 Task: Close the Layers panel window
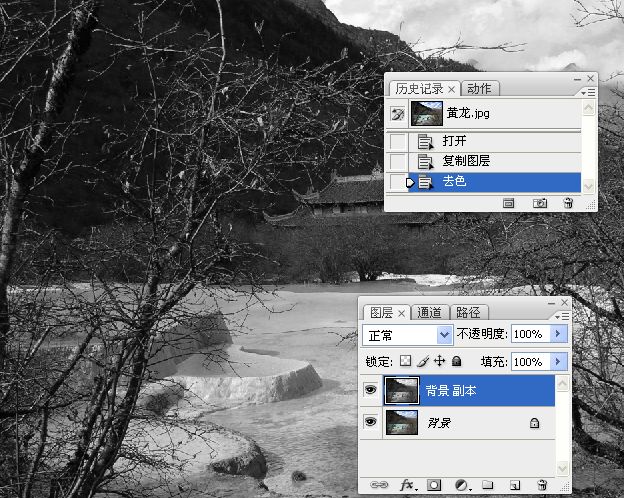click(565, 303)
